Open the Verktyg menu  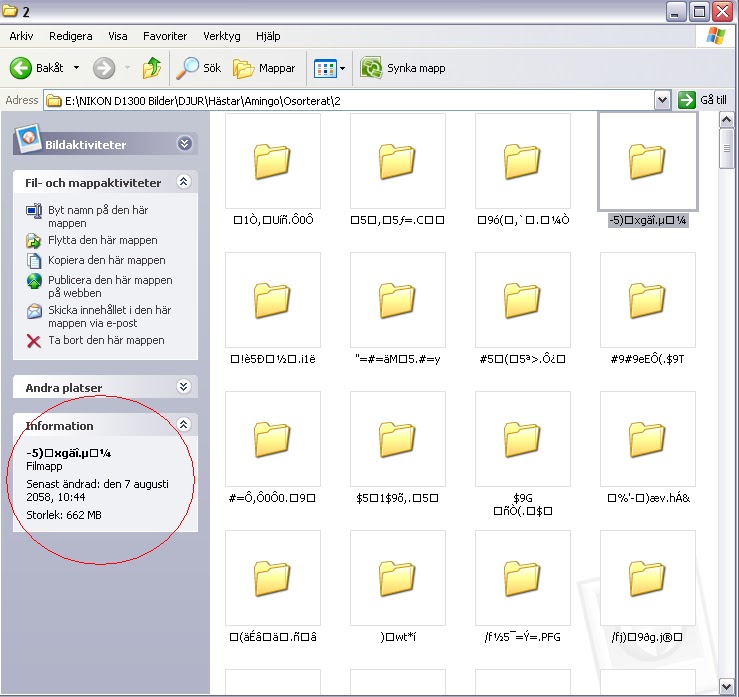pos(221,36)
